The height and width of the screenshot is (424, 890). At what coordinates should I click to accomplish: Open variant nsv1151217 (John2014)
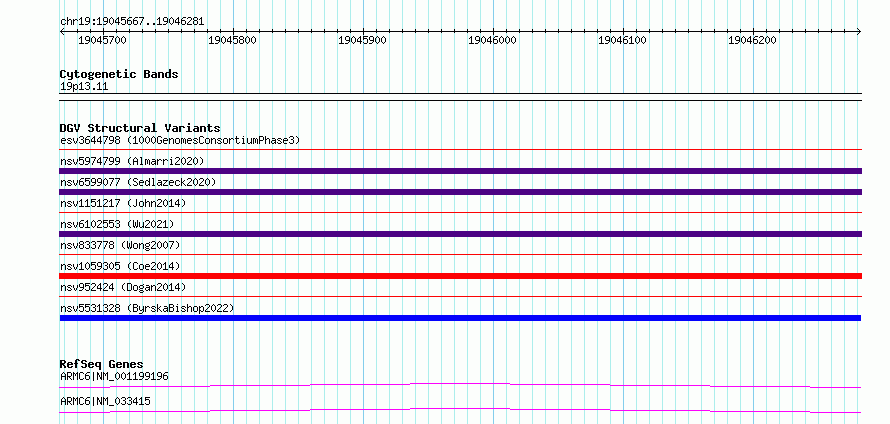coord(123,203)
